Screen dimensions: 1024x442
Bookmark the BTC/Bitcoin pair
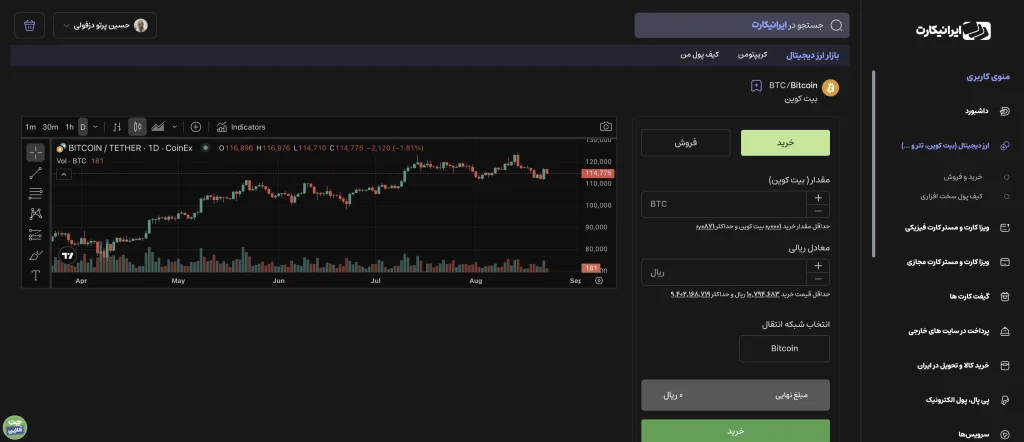point(756,86)
